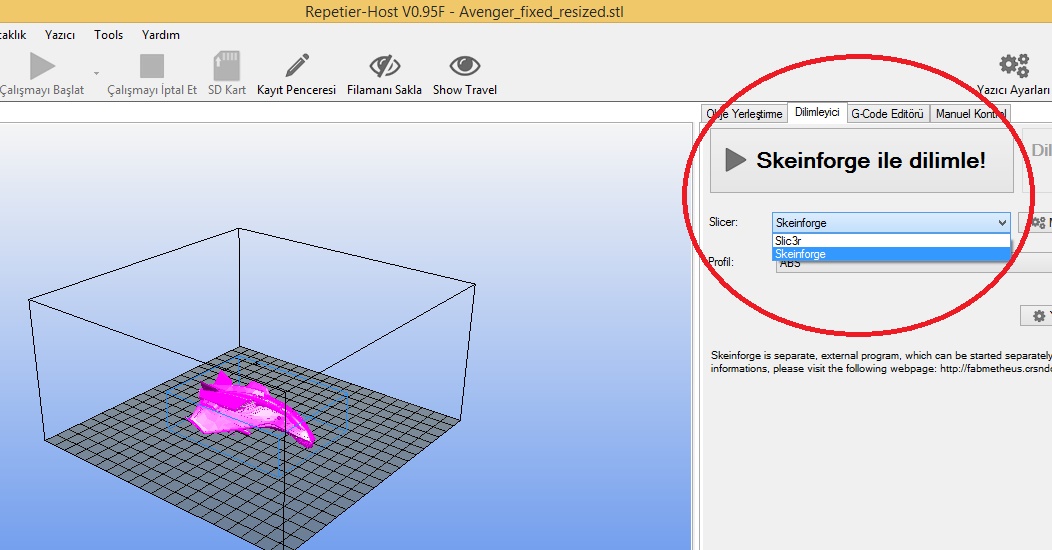Toggle Filamanı Sakla eye icon
Screen dimensions: 1052x550
tap(384, 66)
